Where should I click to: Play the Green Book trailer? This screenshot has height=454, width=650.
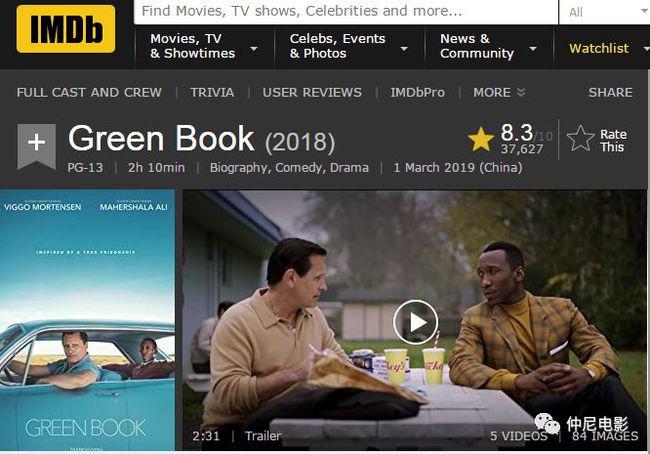(415, 322)
